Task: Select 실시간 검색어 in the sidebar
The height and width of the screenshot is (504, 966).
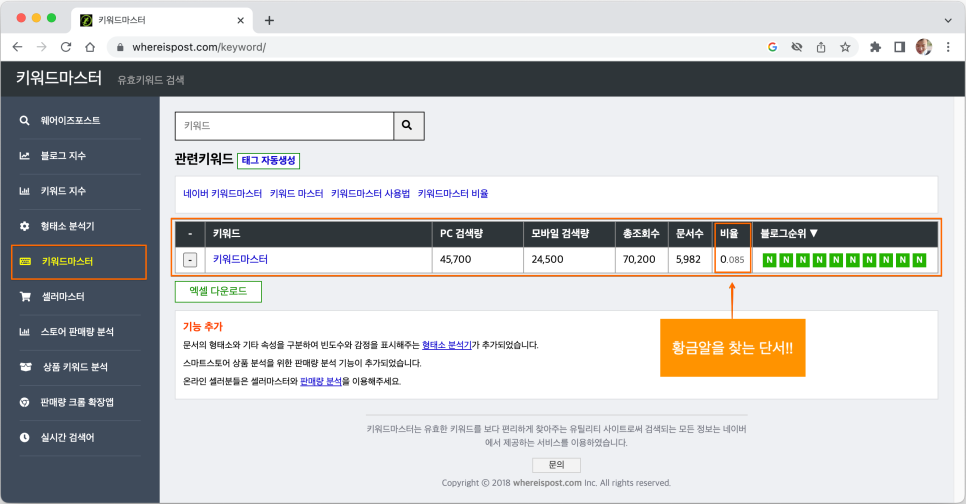Action: click(67, 437)
